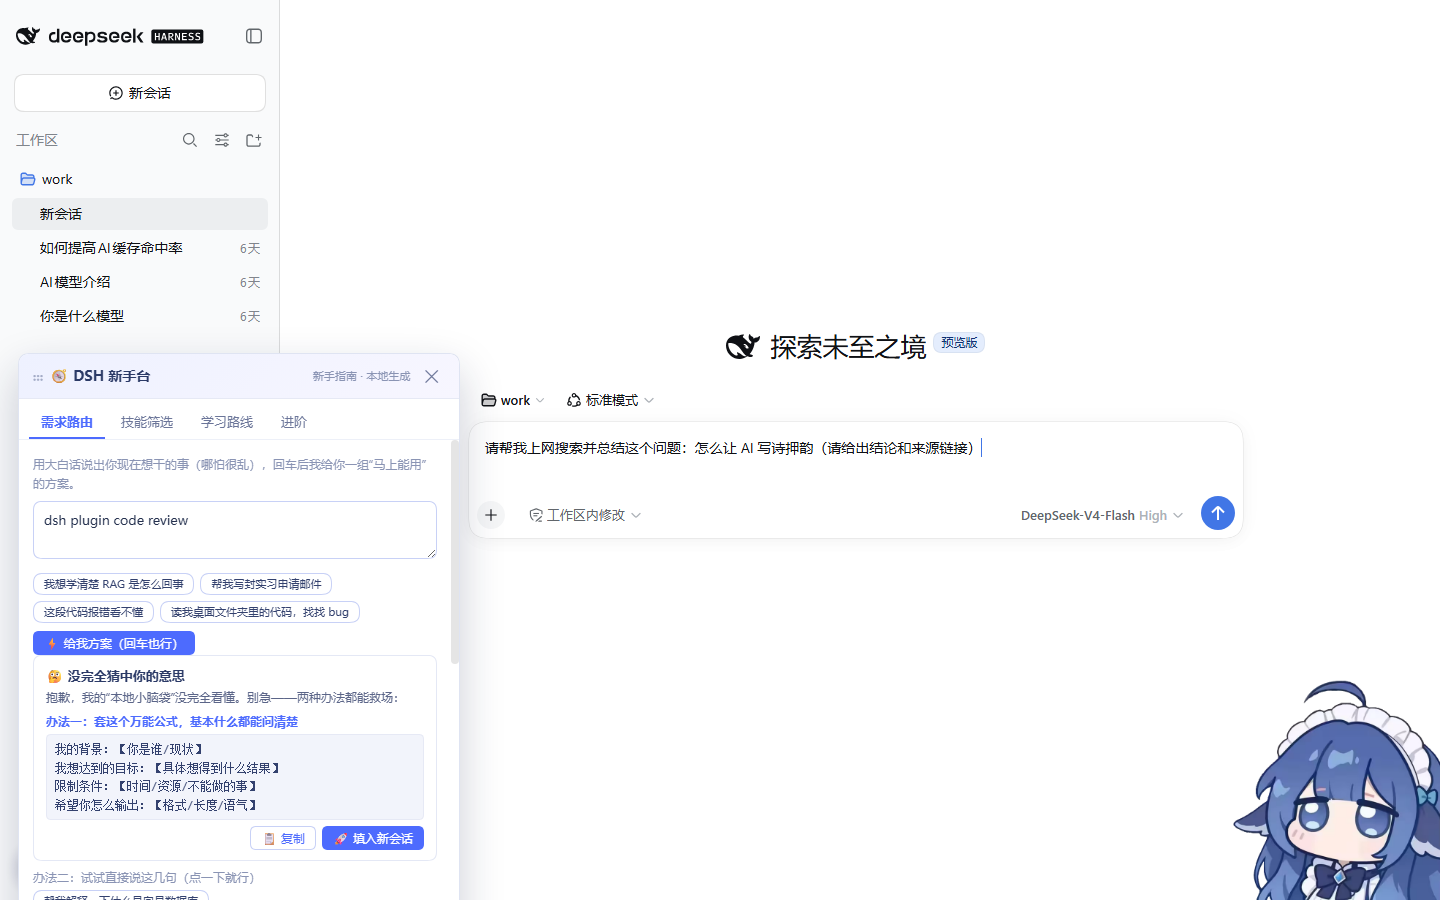
Task: Click template line 希望你怎么输出
Action: [158, 805]
